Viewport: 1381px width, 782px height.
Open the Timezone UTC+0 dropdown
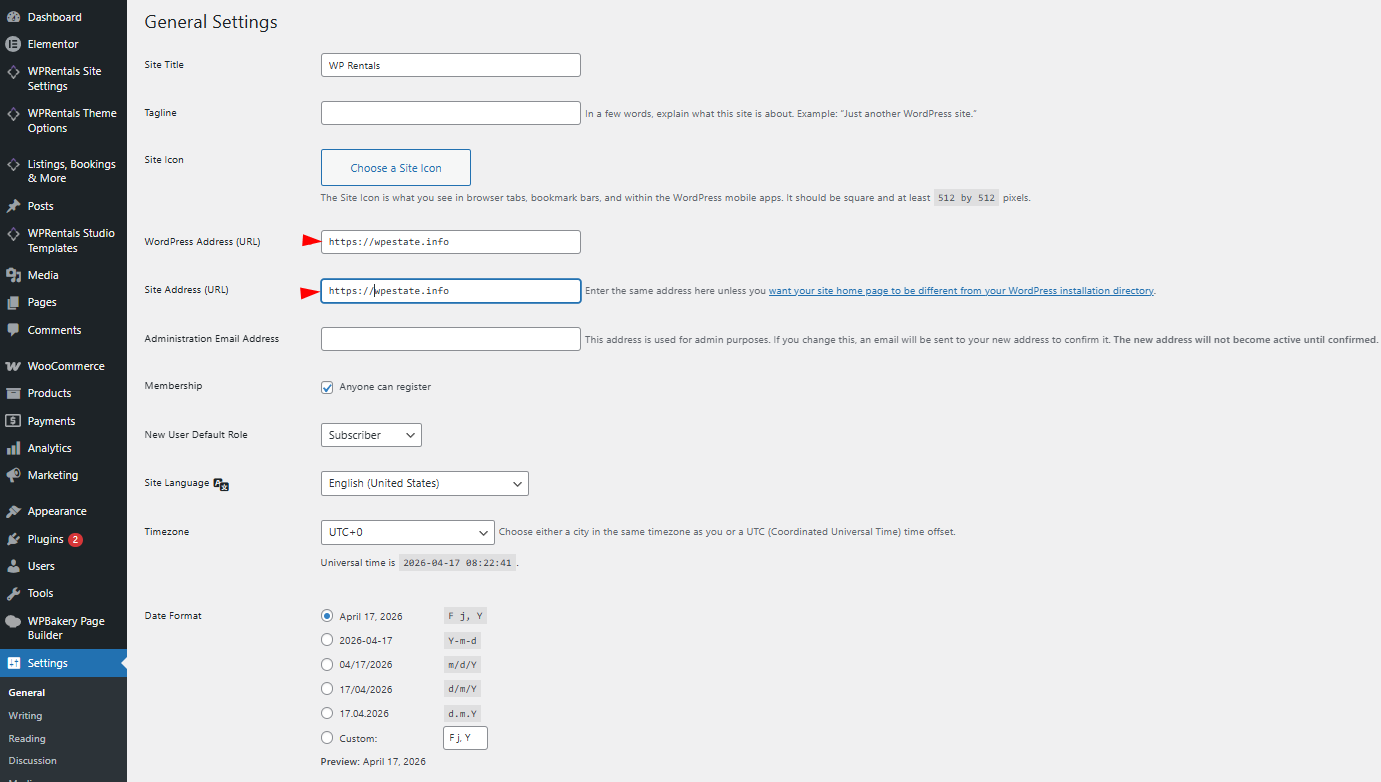coord(407,532)
